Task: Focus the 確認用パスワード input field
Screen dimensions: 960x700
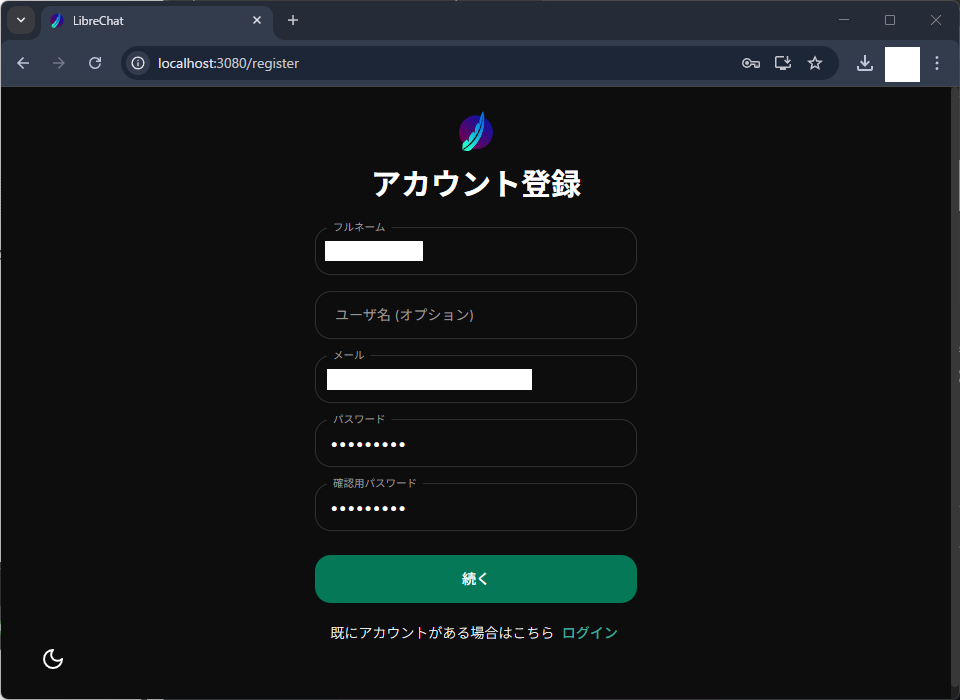Action: (476, 507)
